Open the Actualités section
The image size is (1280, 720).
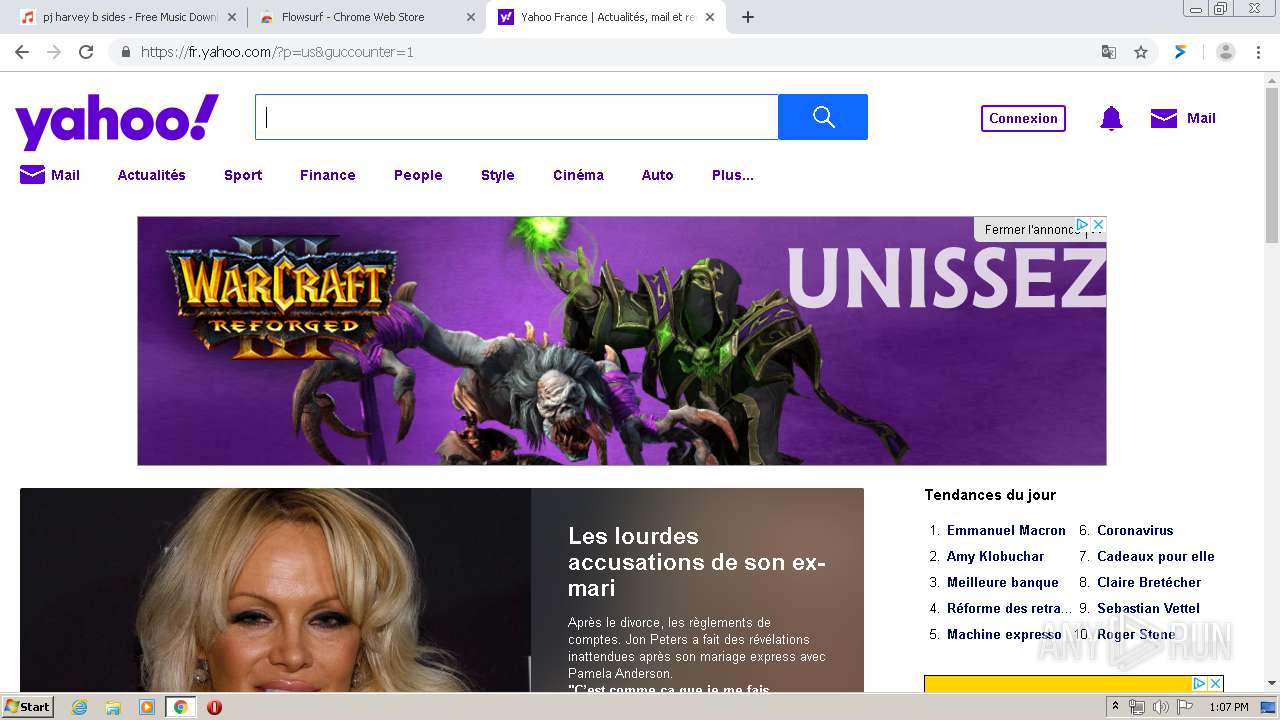tap(152, 175)
